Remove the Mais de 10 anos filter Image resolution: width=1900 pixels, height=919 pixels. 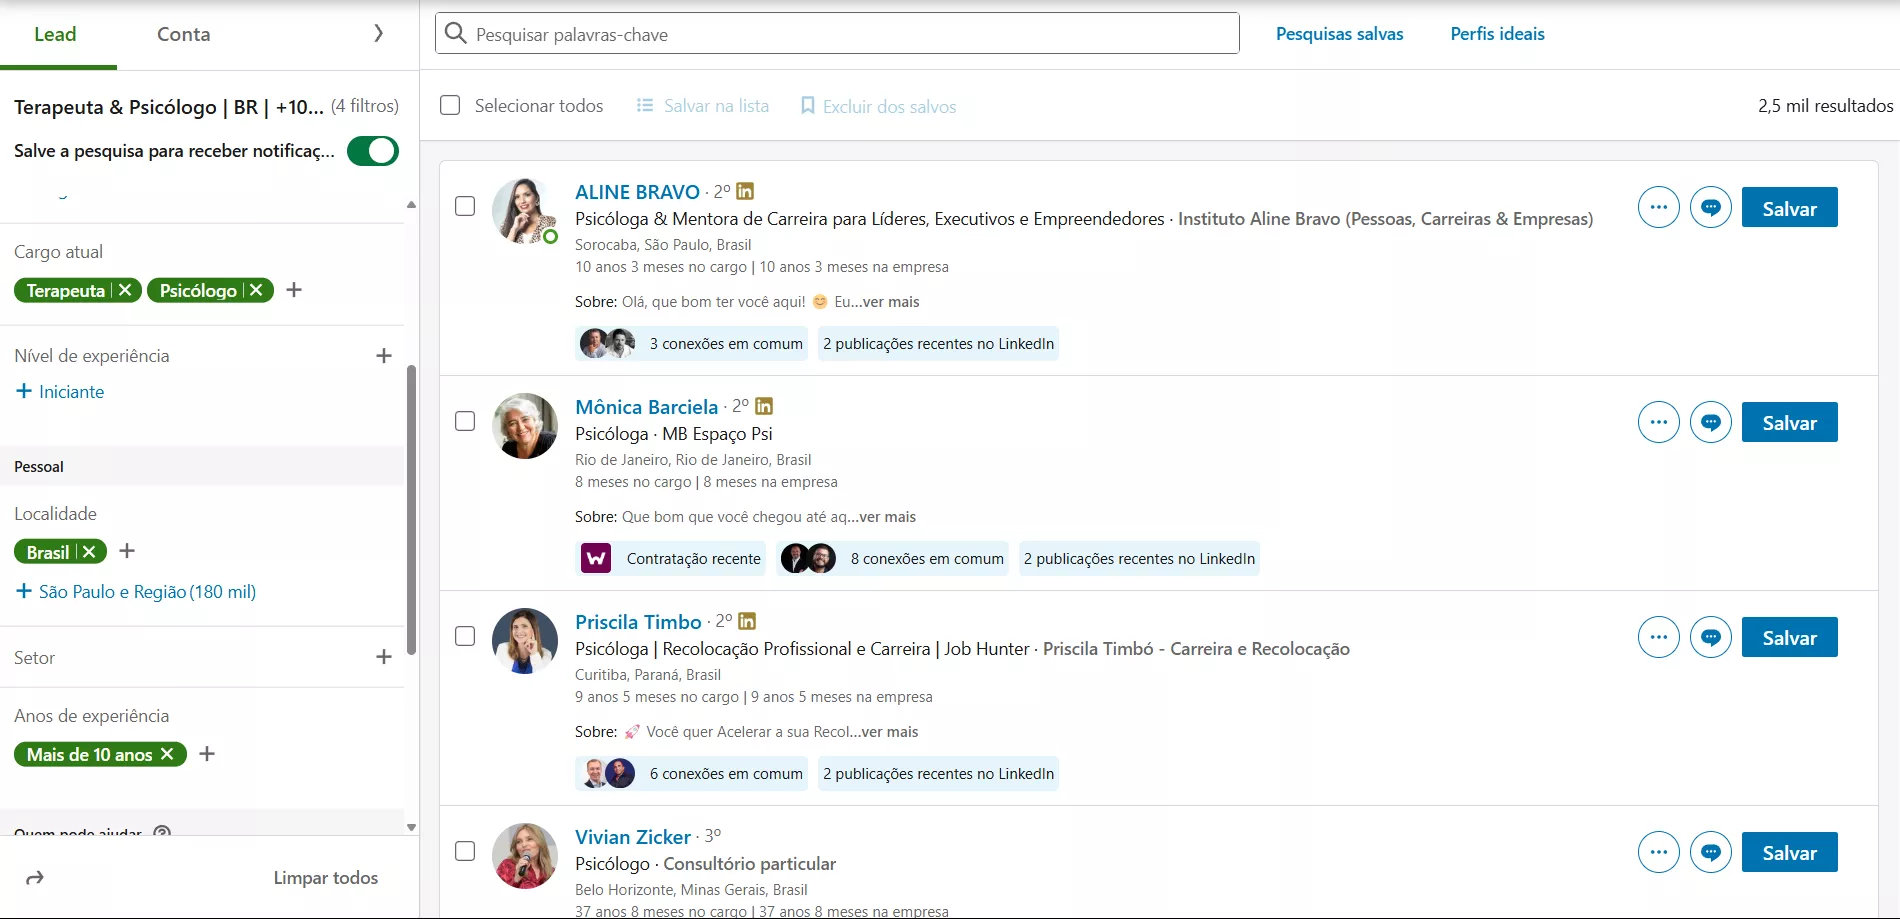tap(167, 754)
